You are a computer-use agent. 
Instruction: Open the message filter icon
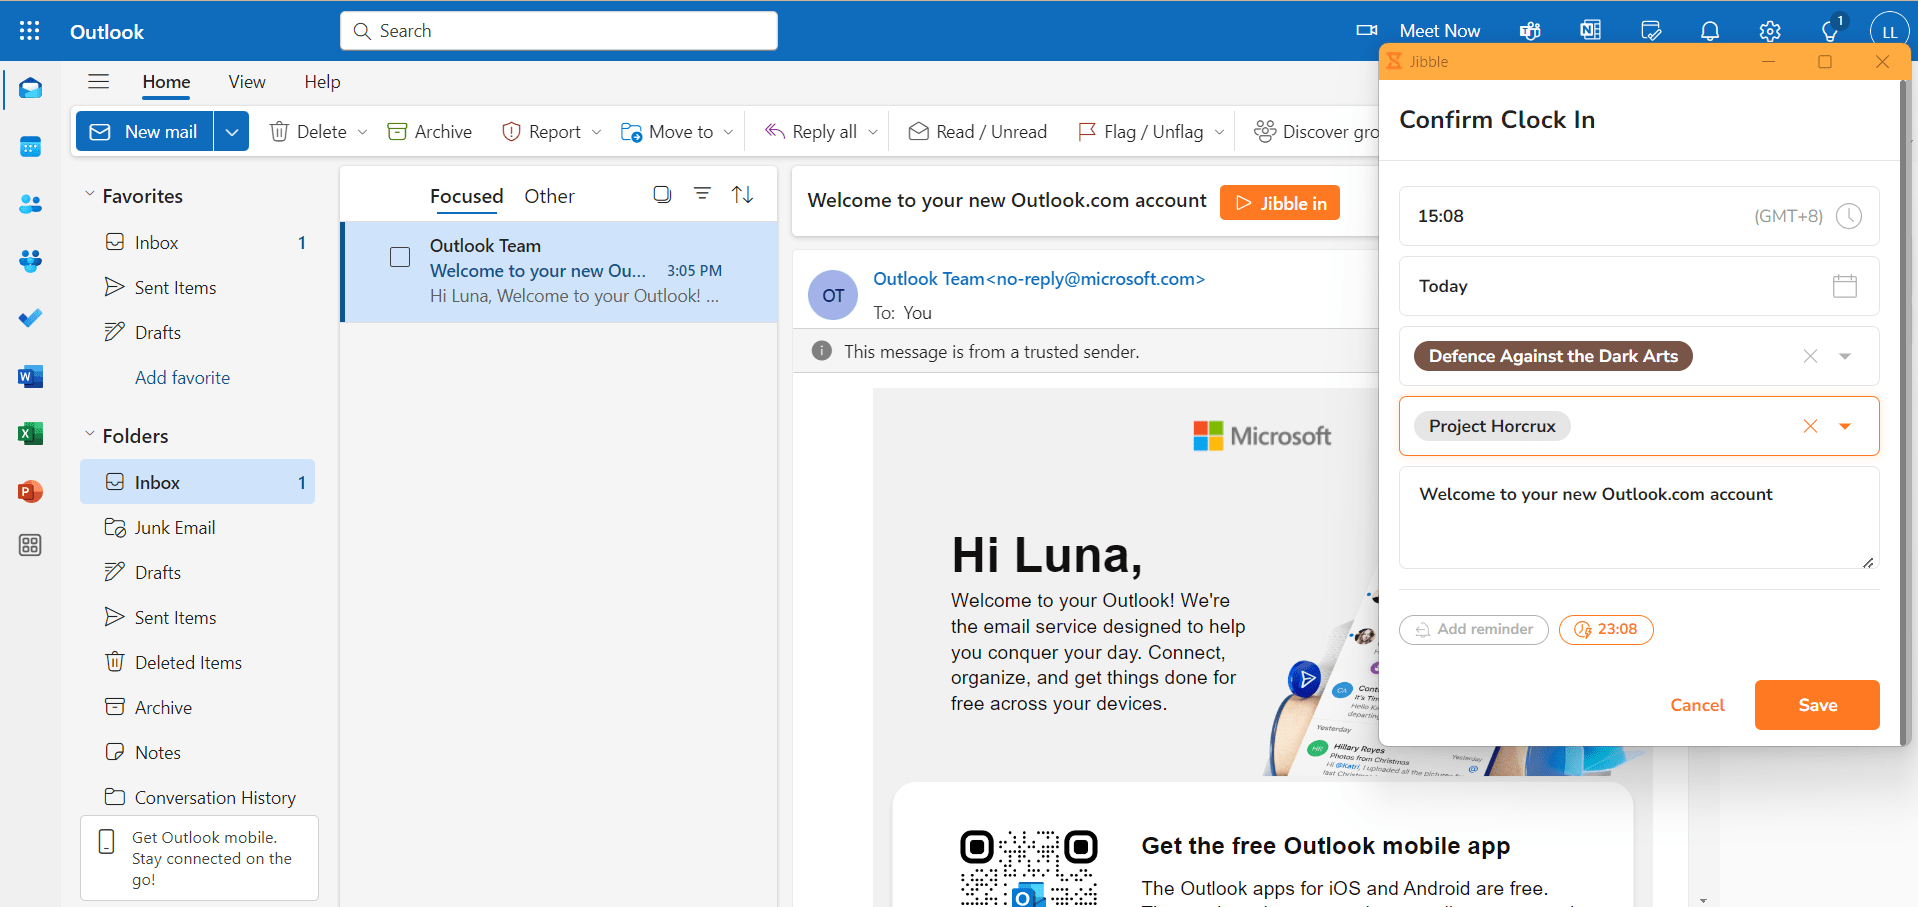coord(703,194)
